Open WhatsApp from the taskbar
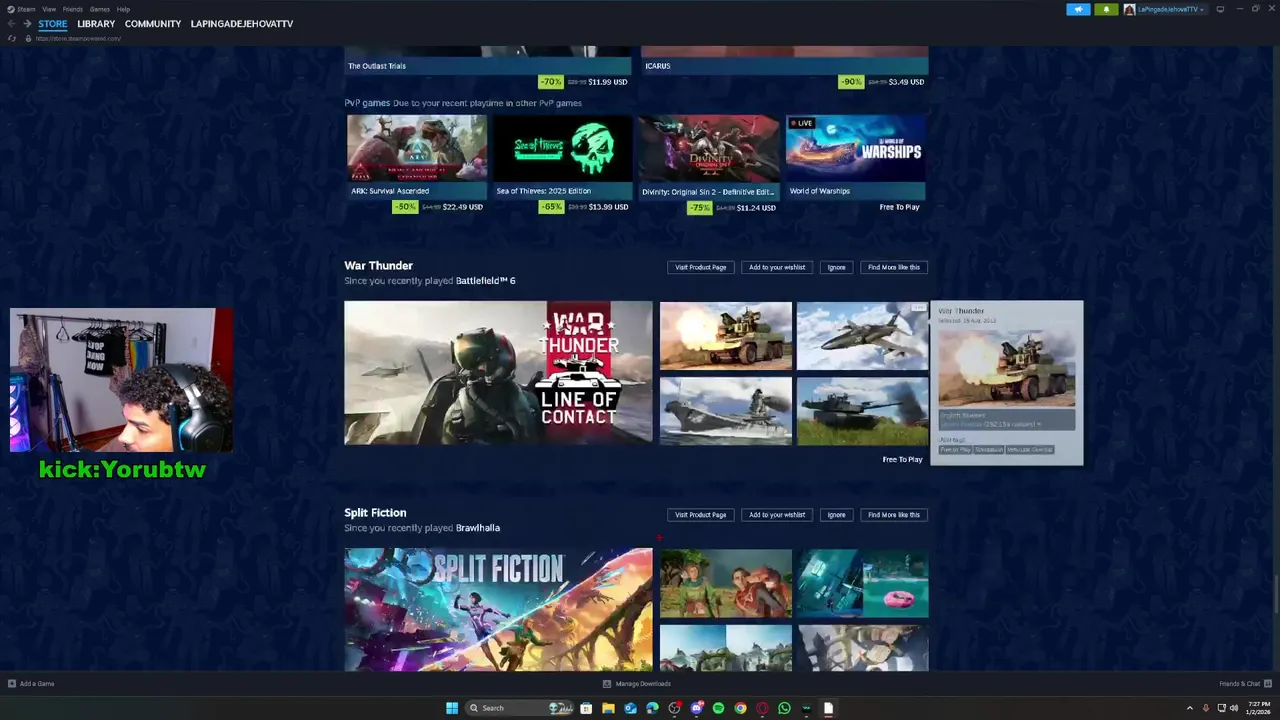Viewport: 1280px width, 720px height. point(784,708)
